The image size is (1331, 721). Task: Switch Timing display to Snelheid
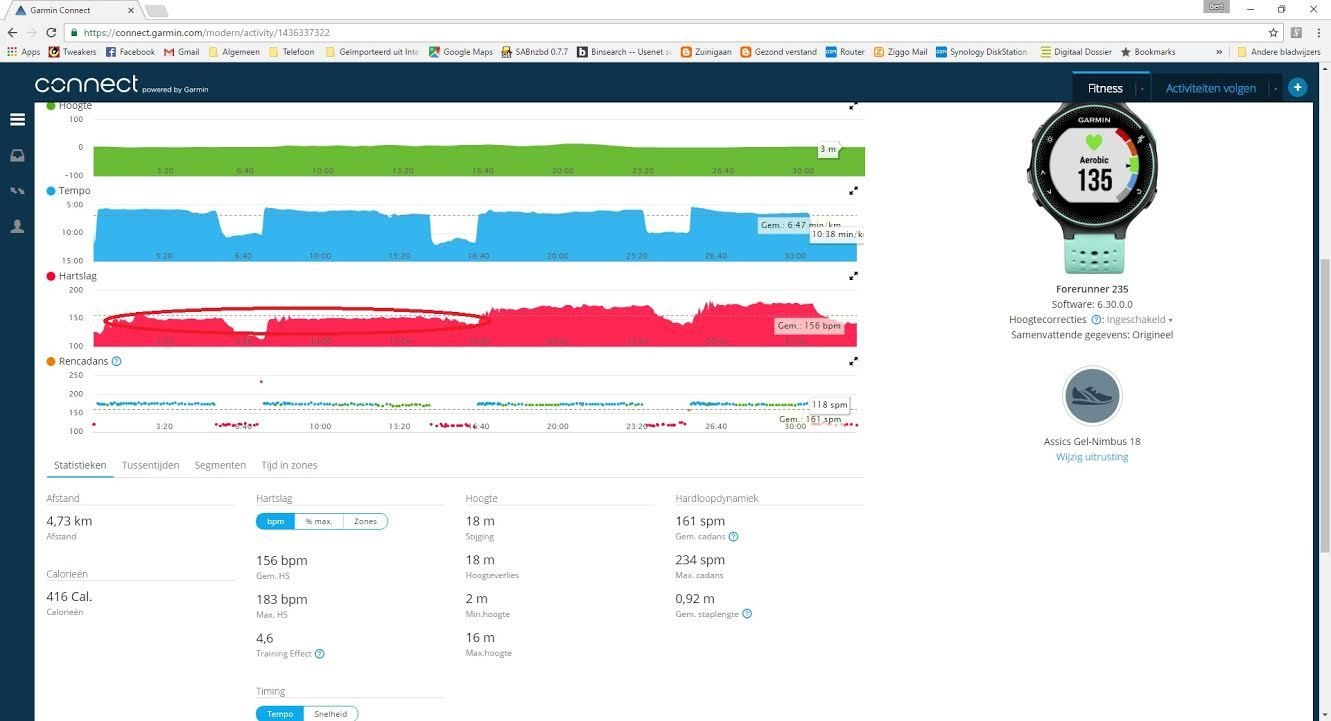click(x=331, y=714)
